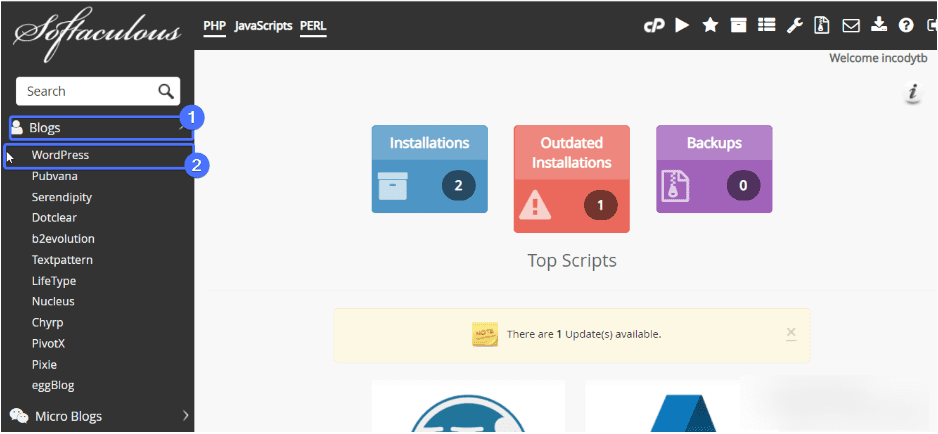
Task: Click the import/download icon in toolbar
Action: pos(878,25)
